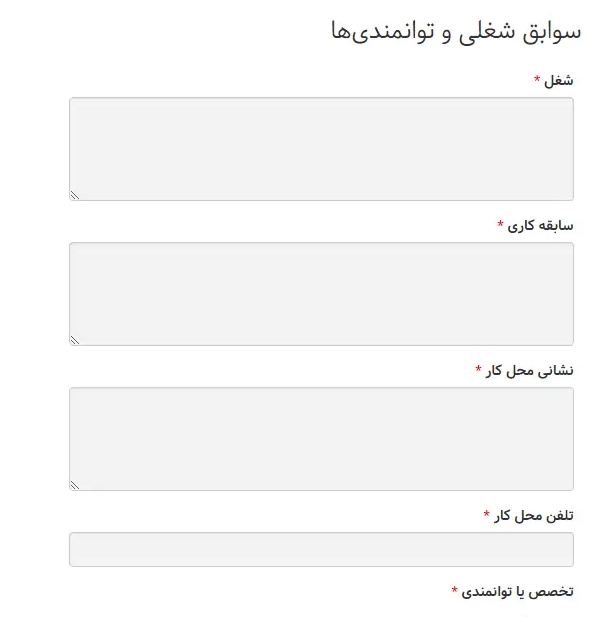Click the word توانمندی‌ها in the heading
Viewport: 603px width, 617px height.
pos(382,31)
